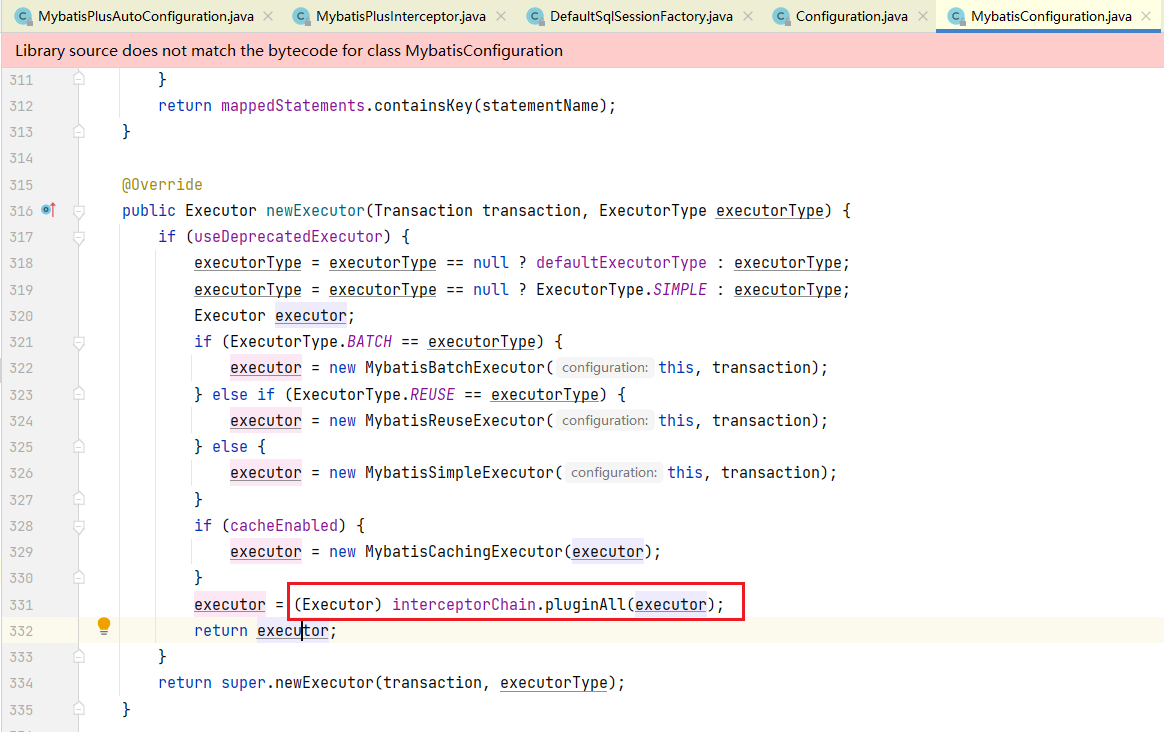Collapse the BATCH if block on line 321
The width and height of the screenshot is (1164, 732).
79,341
